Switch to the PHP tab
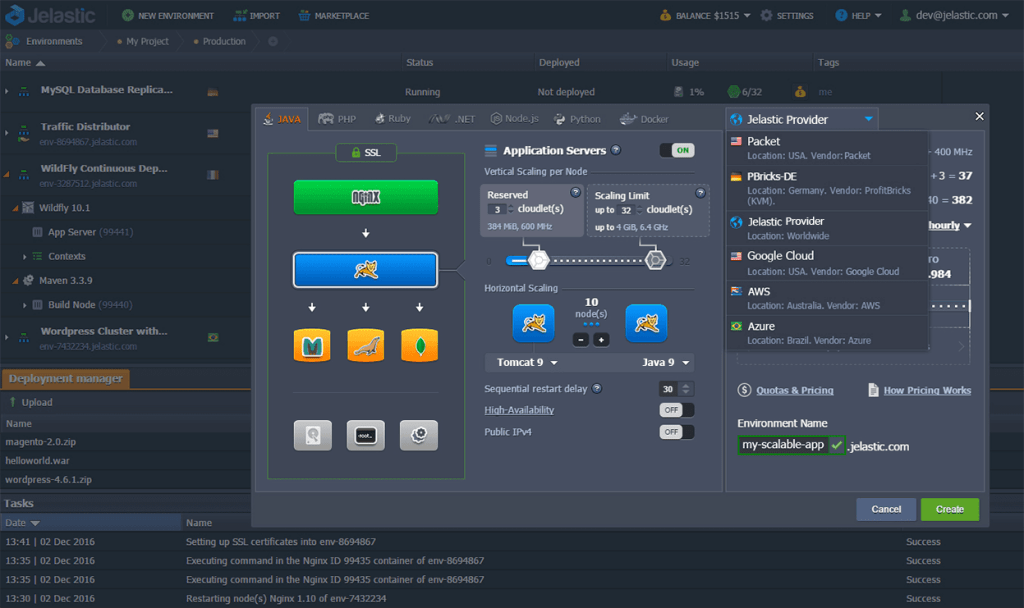 [337, 119]
